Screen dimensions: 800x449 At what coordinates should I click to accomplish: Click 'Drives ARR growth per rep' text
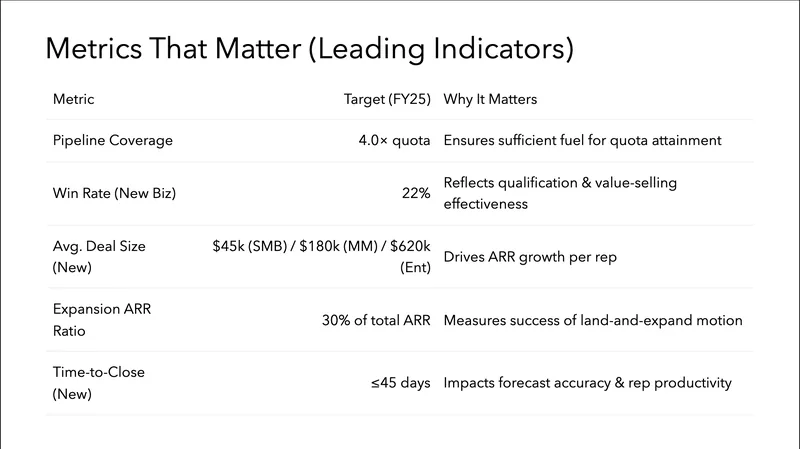click(x=531, y=257)
